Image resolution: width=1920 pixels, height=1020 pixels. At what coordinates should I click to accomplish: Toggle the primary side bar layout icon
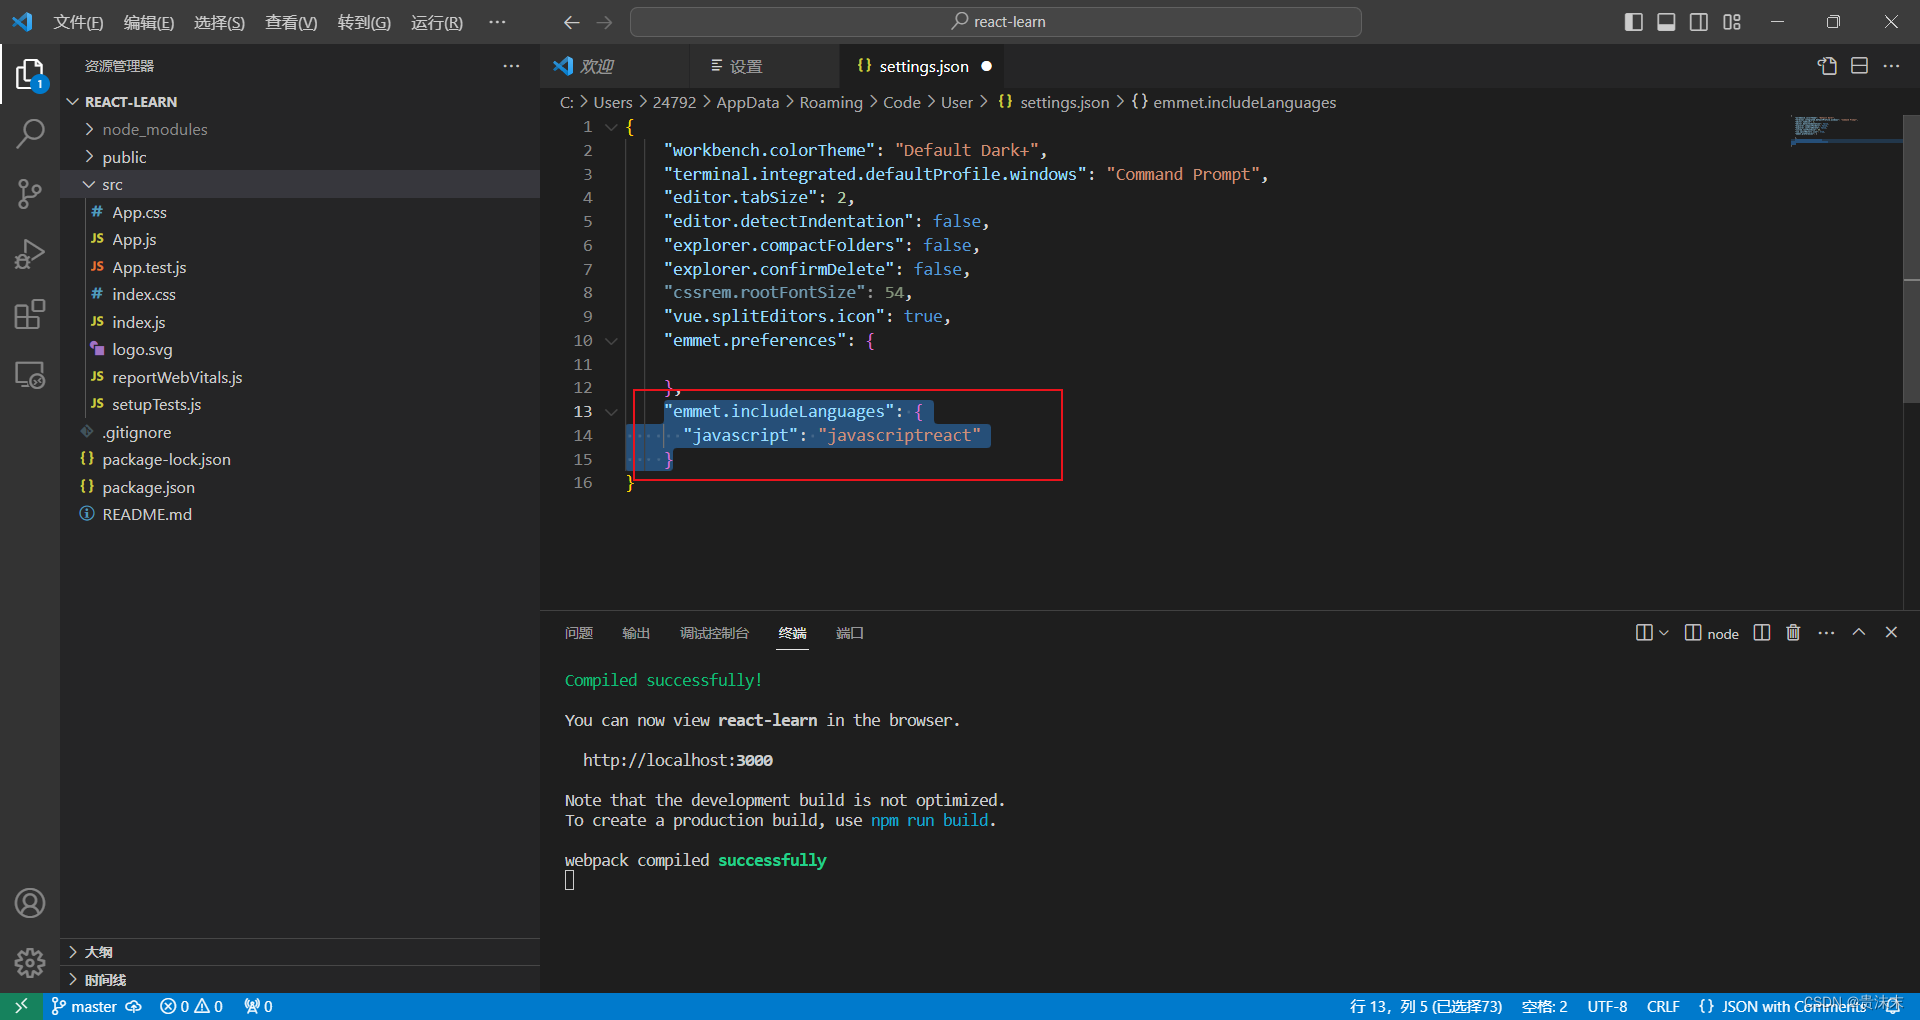[1634, 22]
